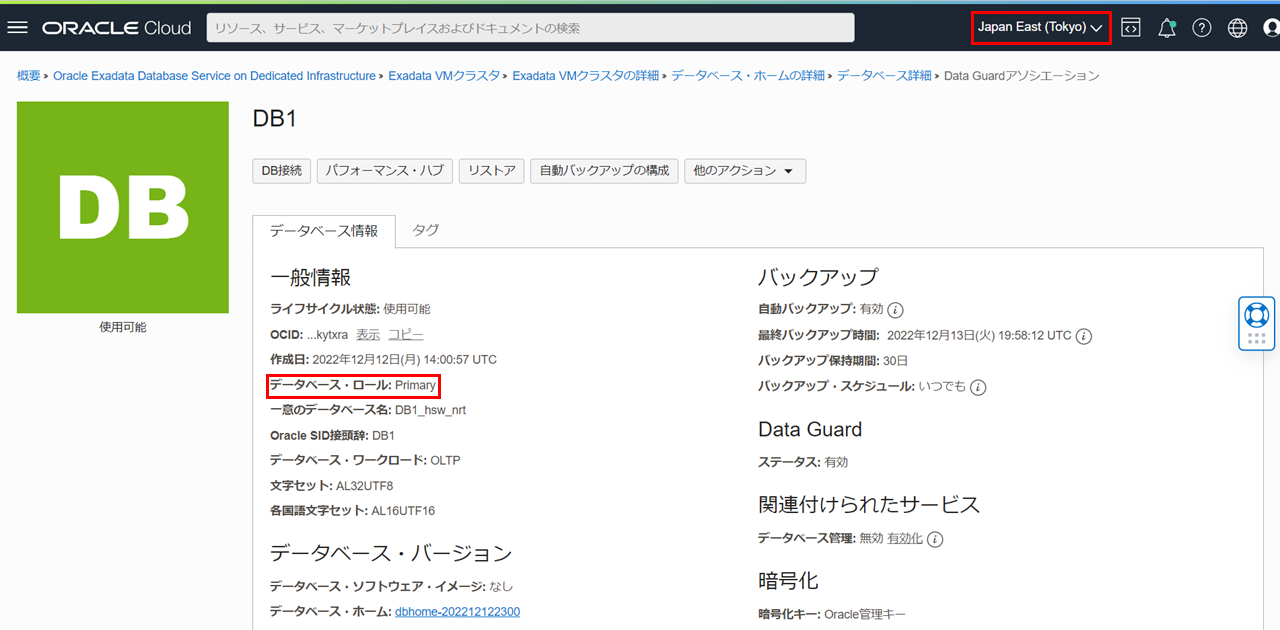Click info icon beside backup schedule
The image size is (1280, 630).
click(978, 387)
